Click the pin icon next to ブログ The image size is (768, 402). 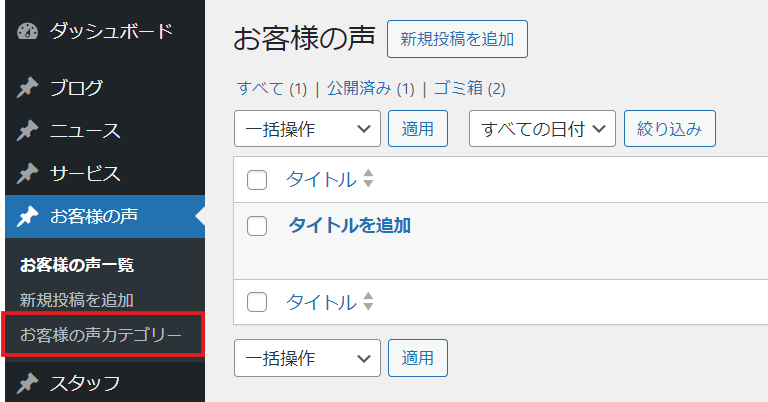pyautogui.click(x=27, y=88)
